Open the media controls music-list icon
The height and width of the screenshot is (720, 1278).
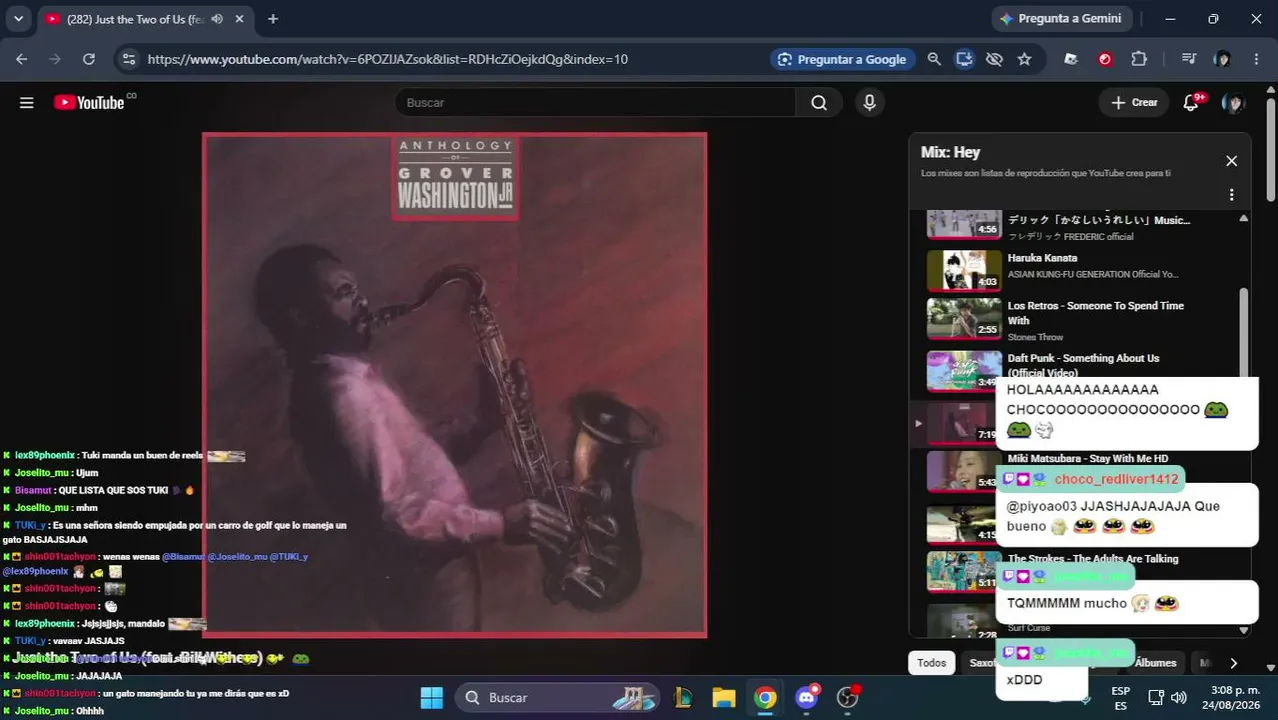click(1188, 59)
